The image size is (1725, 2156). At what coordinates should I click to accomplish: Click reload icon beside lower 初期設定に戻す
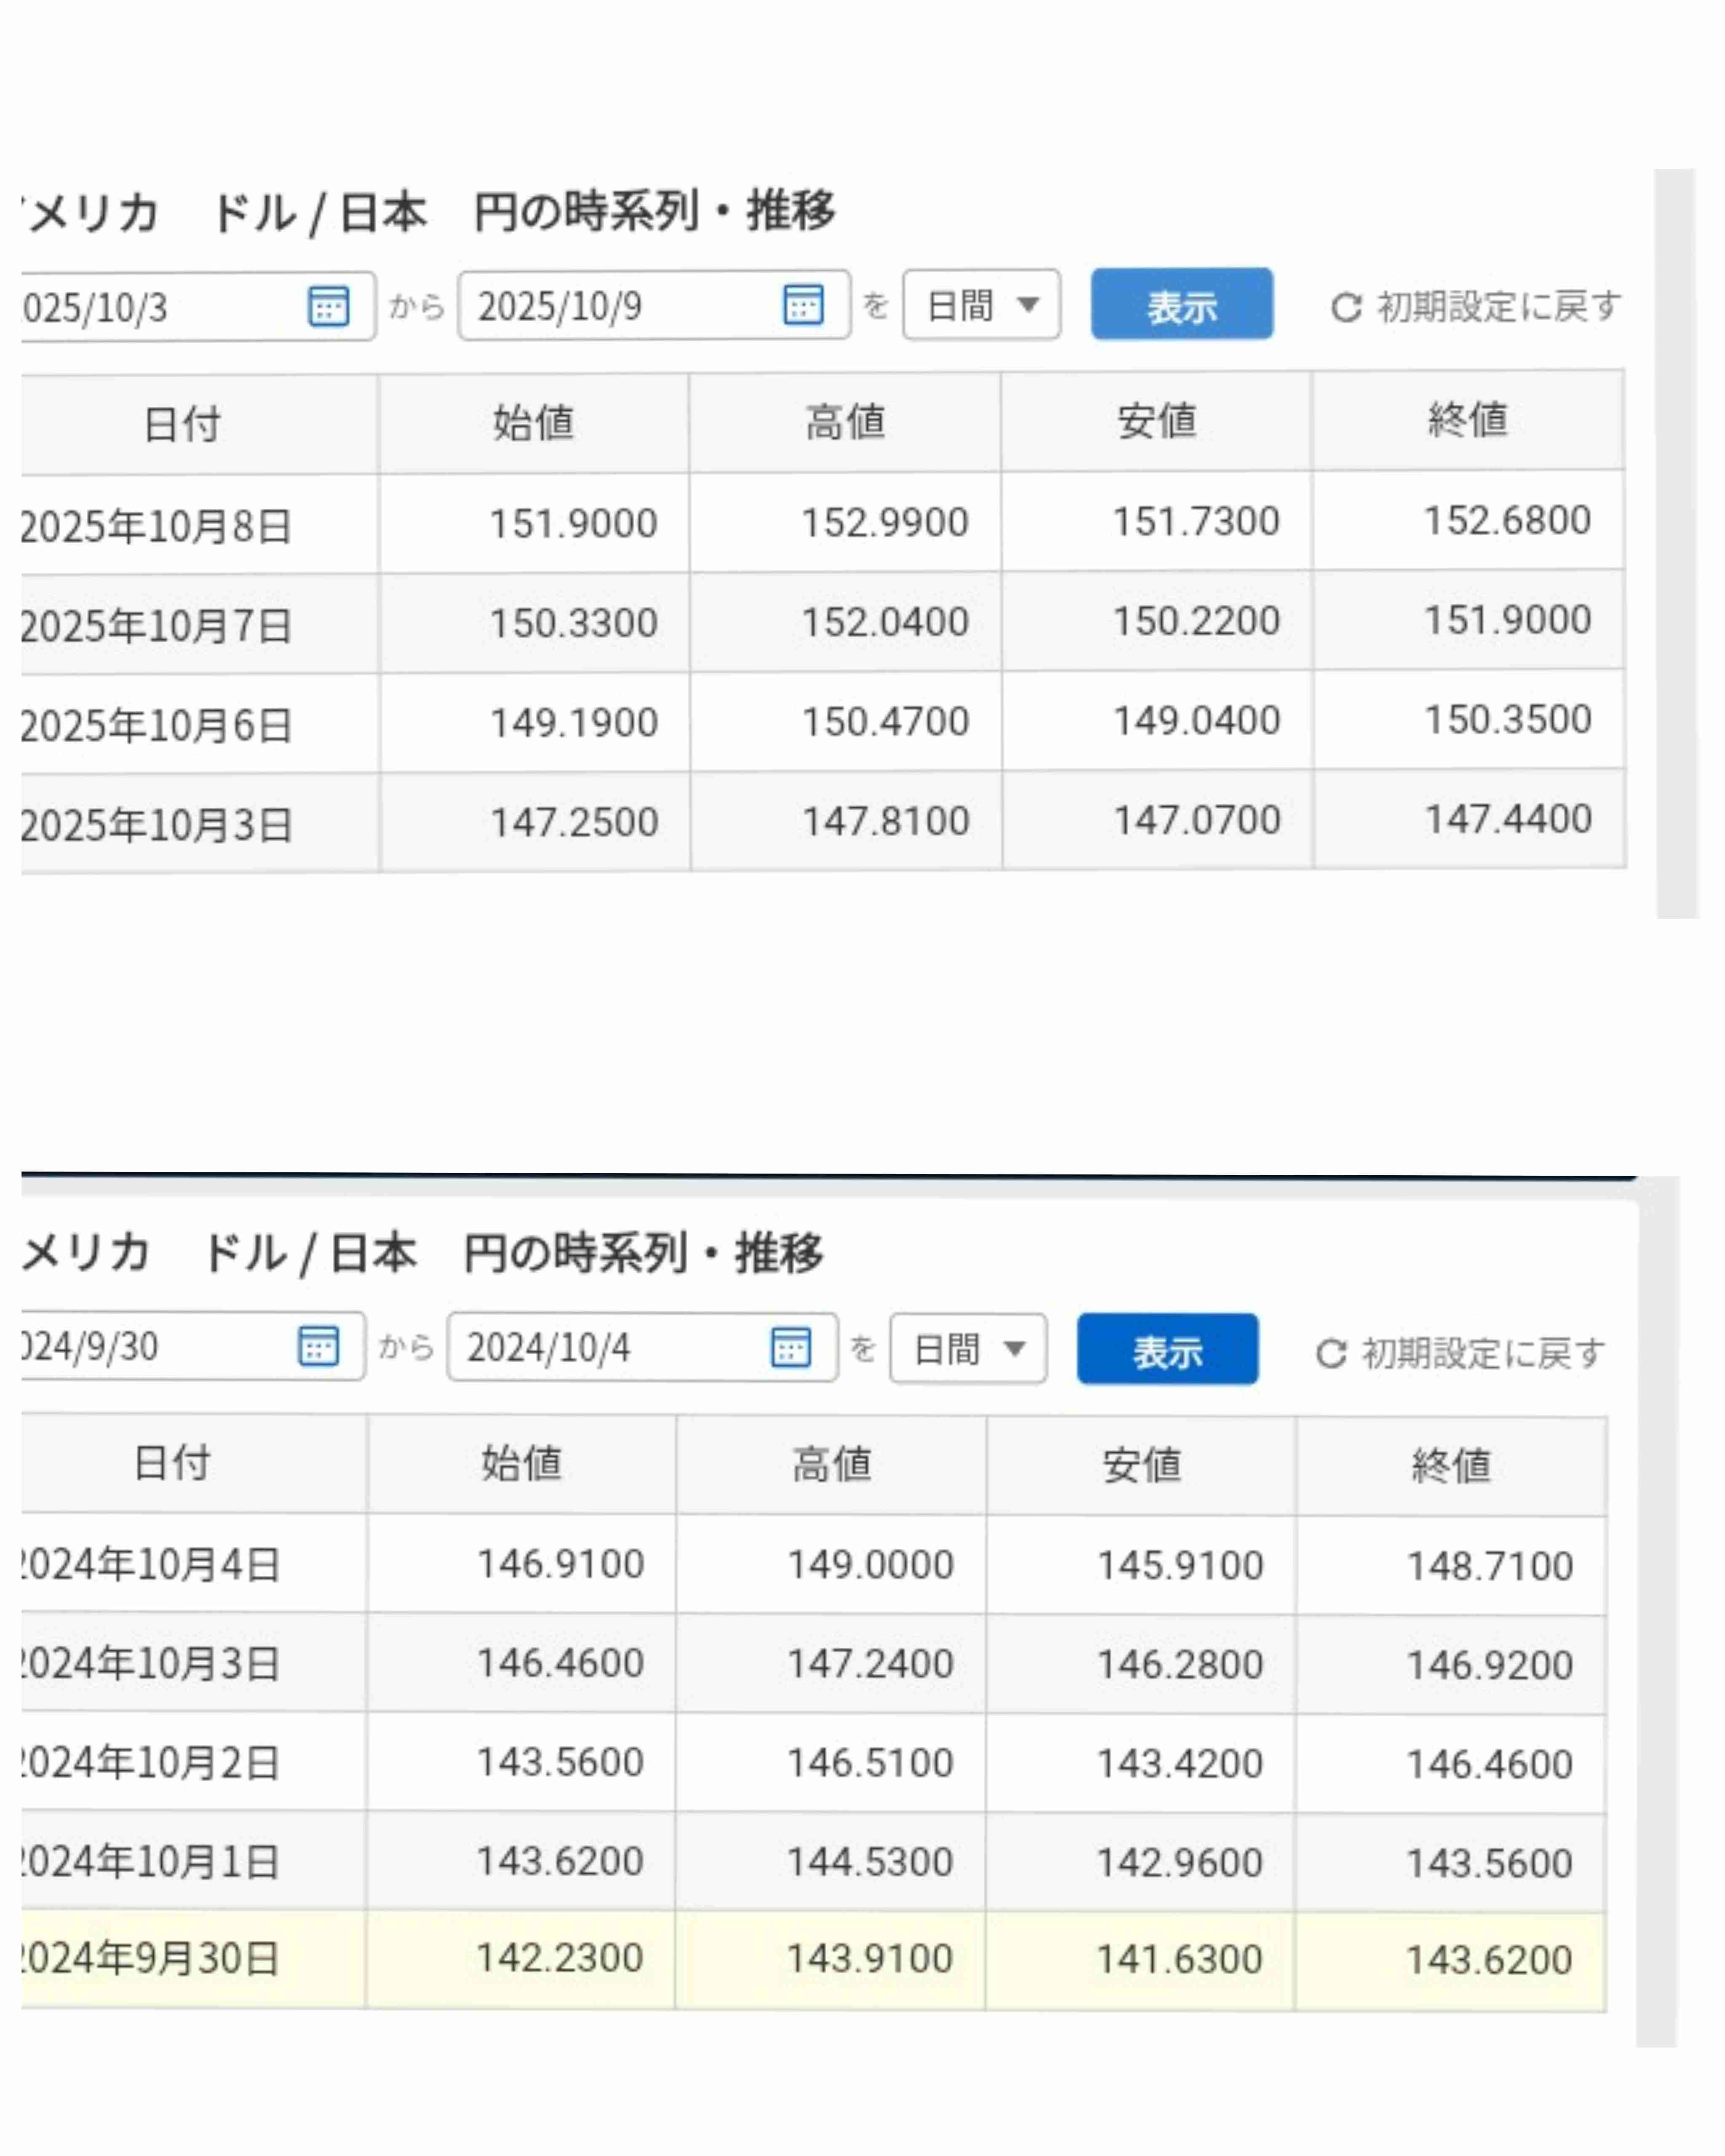pos(1331,1354)
